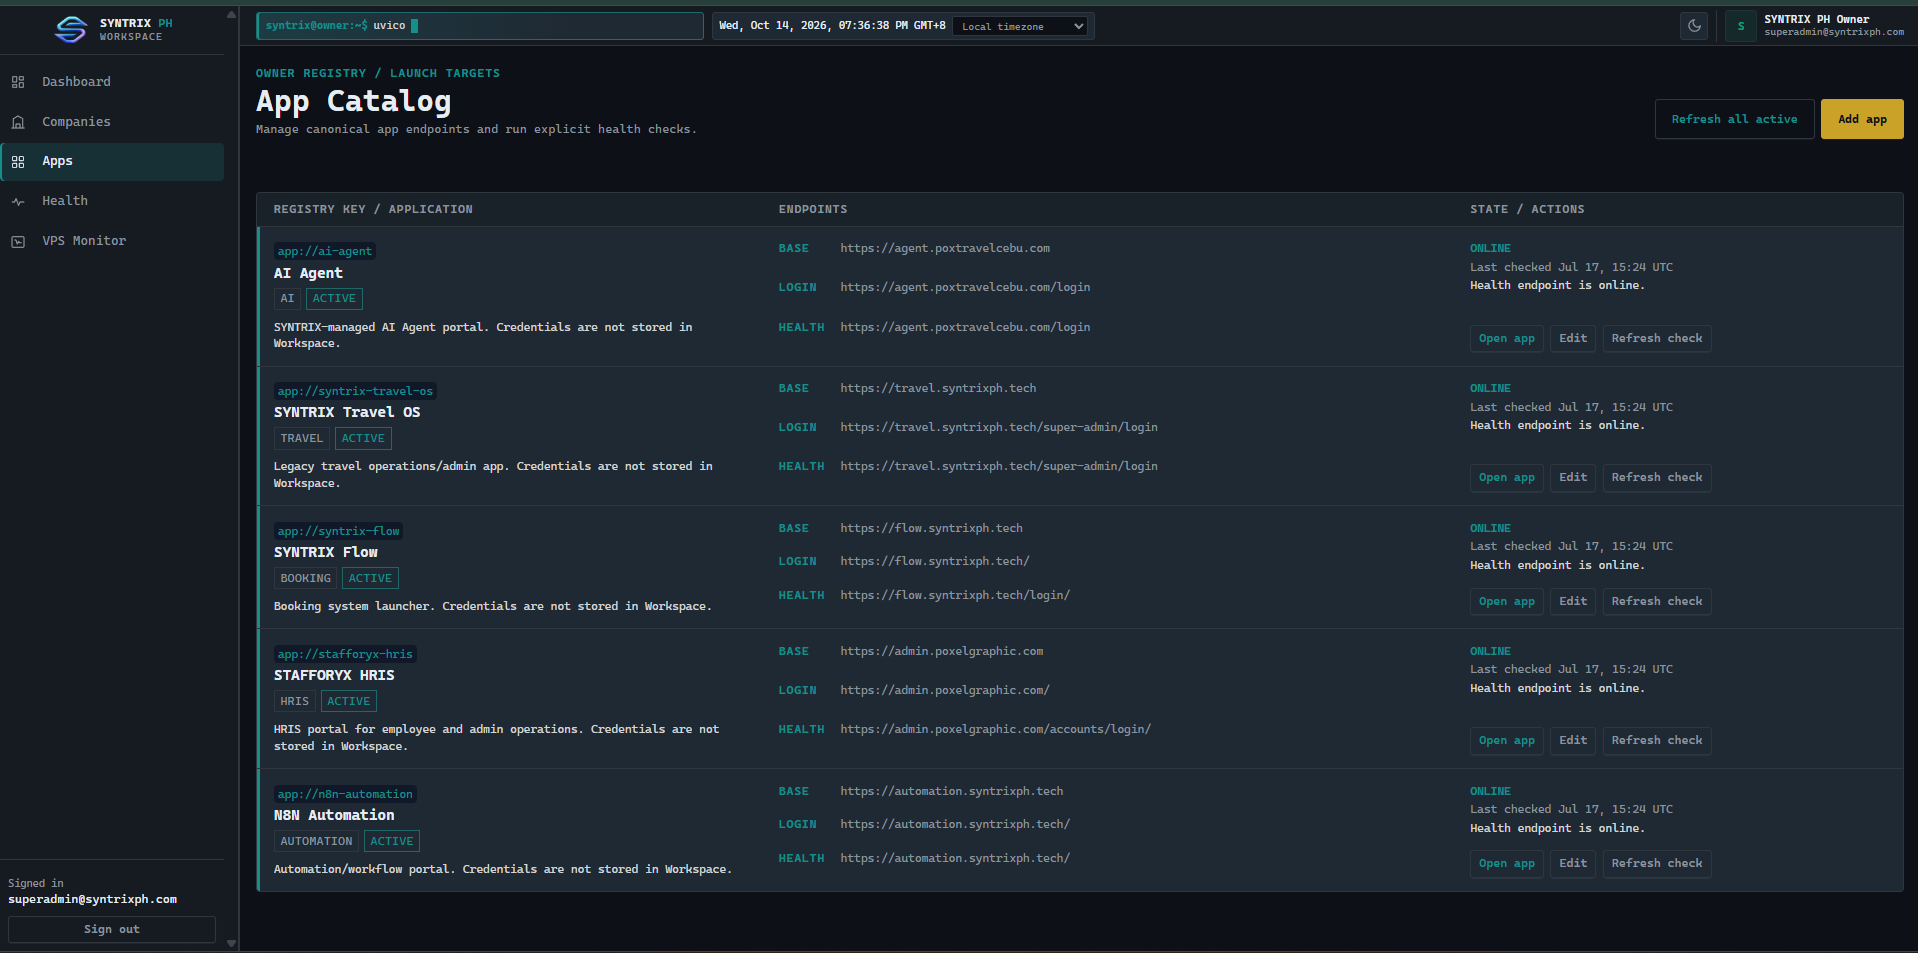Click the Dashboard grid icon in sidebar

click(18, 82)
